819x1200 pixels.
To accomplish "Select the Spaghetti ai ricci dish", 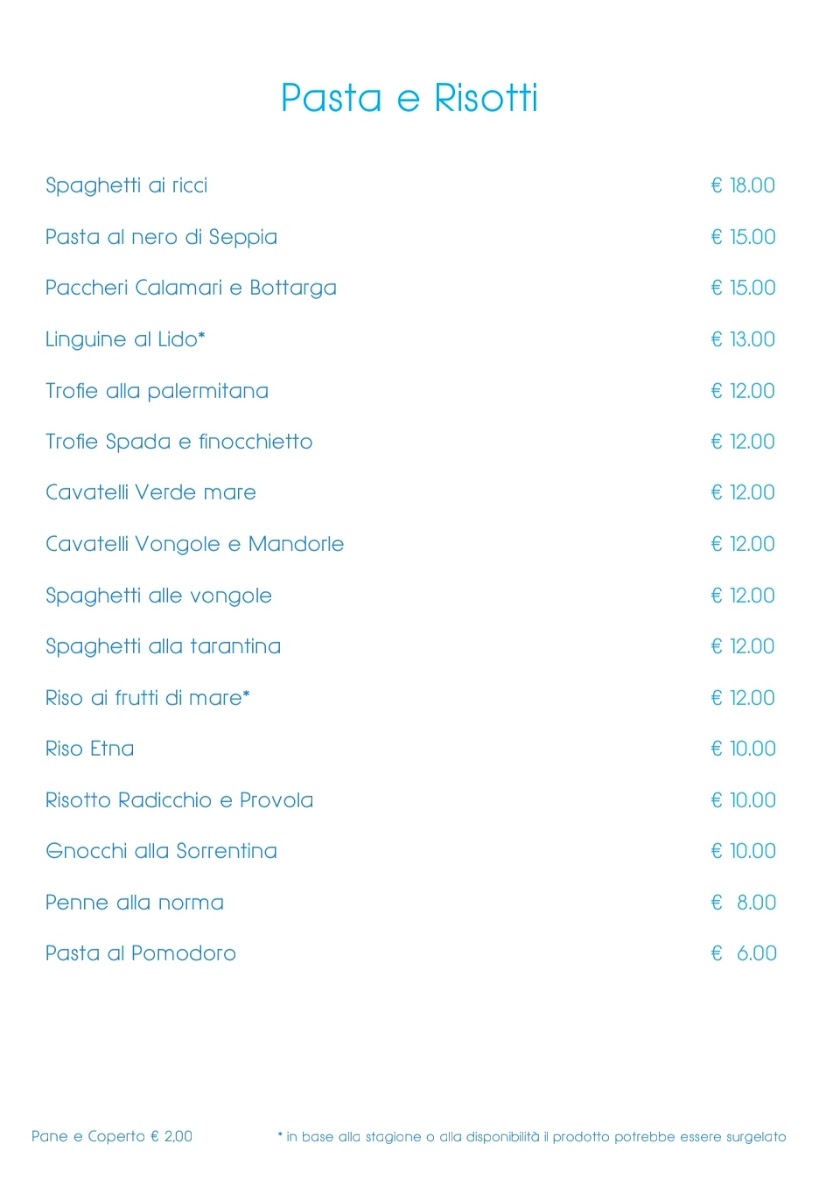I will point(126,186).
